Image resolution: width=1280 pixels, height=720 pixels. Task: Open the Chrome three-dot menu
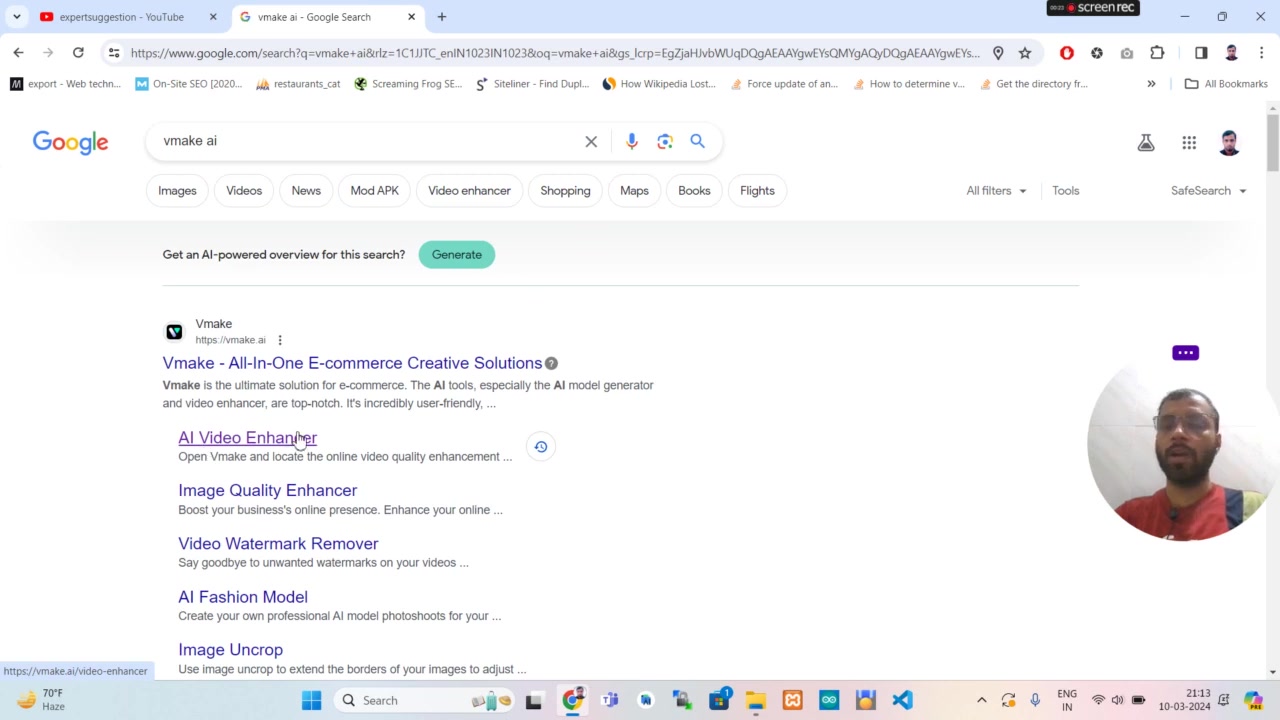point(1261,53)
